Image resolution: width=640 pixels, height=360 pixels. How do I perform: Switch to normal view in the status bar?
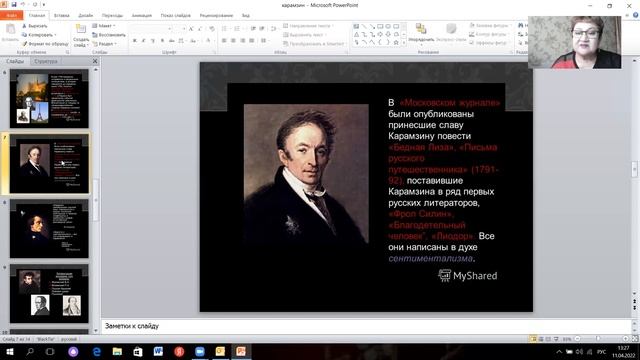point(533,339)
